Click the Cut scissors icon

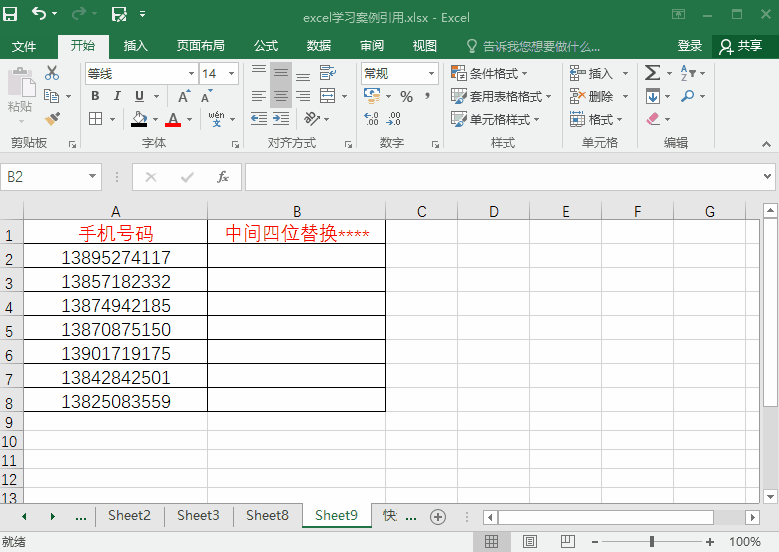(x=52, y=73)
